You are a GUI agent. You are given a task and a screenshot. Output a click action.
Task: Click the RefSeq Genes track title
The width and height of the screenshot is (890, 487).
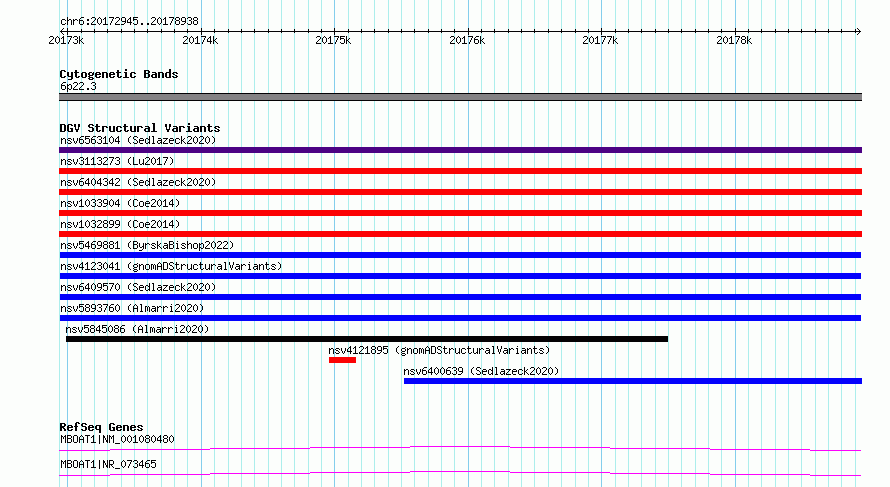(101, 427)
